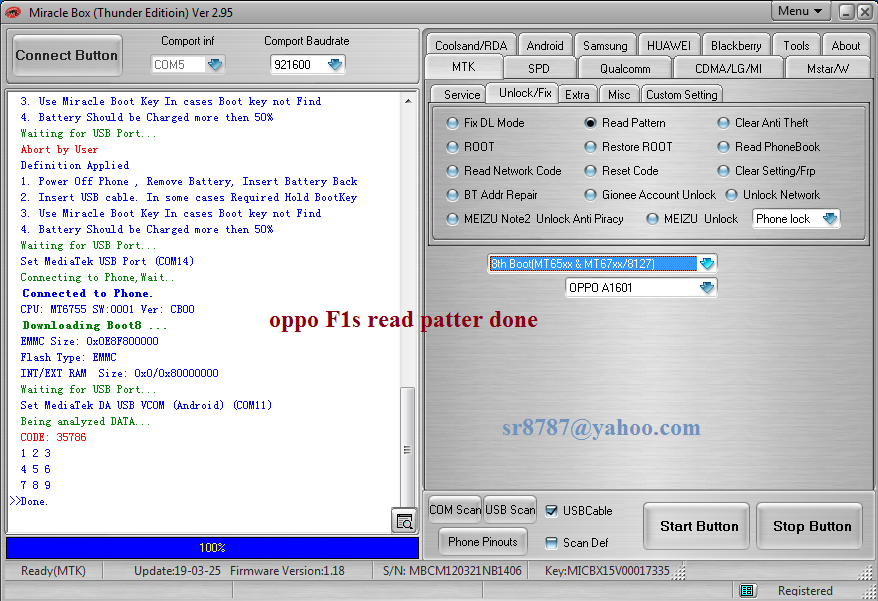This screenshot has width=878, height=601.
Task: Open Phone Pinouts
Action: [x=483, y=542]
